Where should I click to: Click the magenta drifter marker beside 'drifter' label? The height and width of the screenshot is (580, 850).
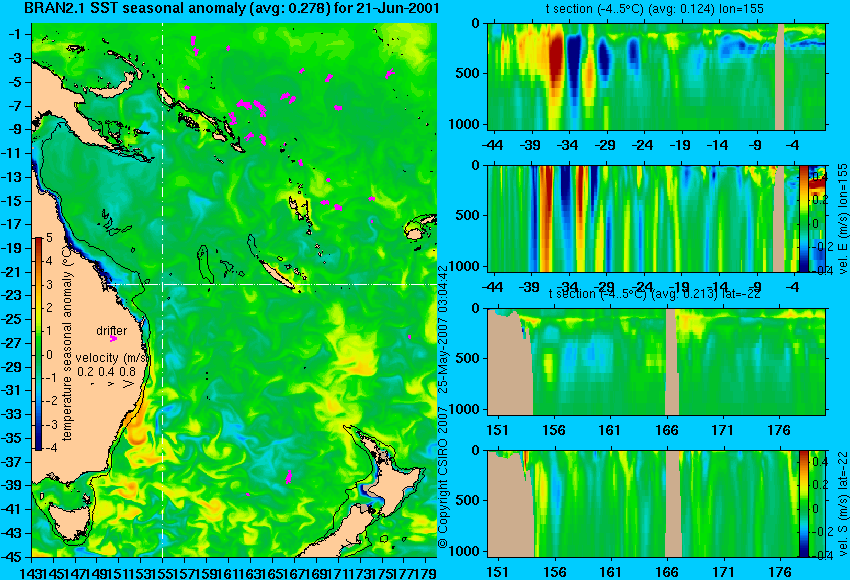click(113, 339)
